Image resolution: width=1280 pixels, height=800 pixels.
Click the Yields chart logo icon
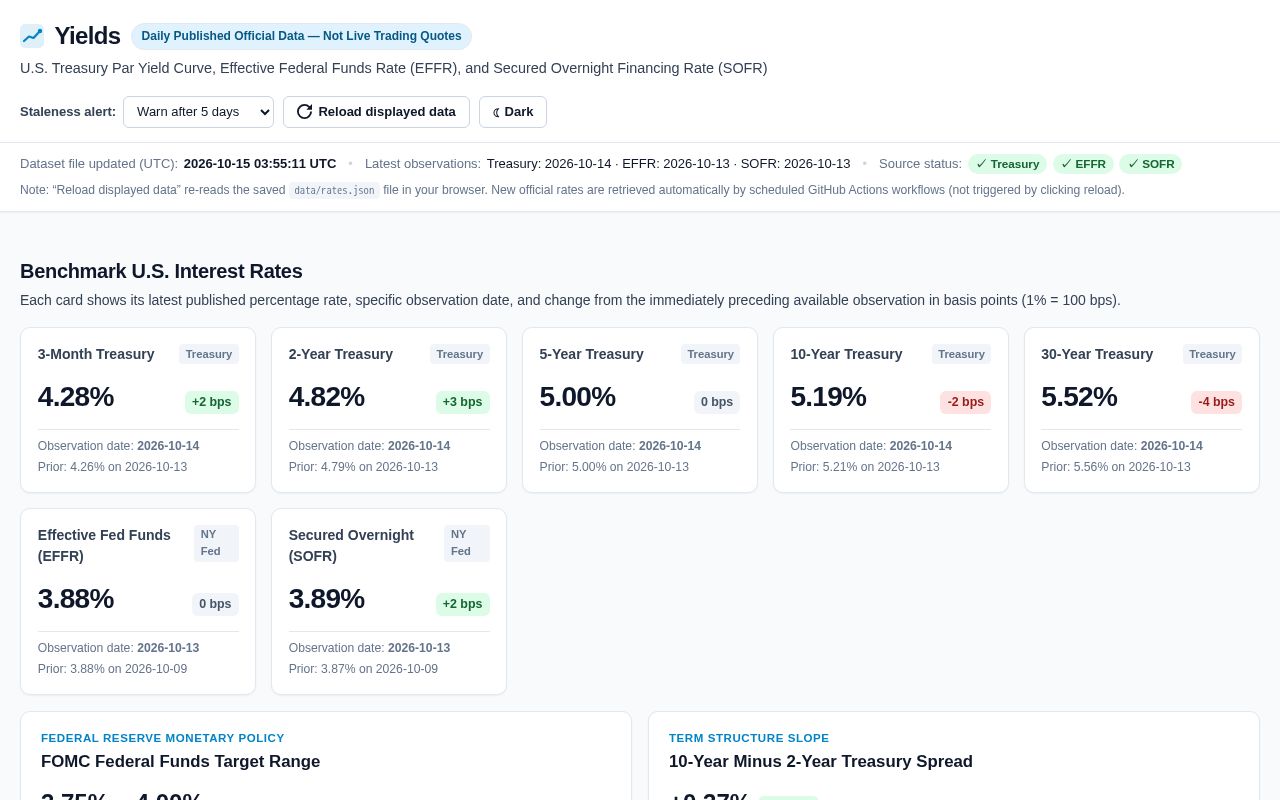[x=32, y=36]
